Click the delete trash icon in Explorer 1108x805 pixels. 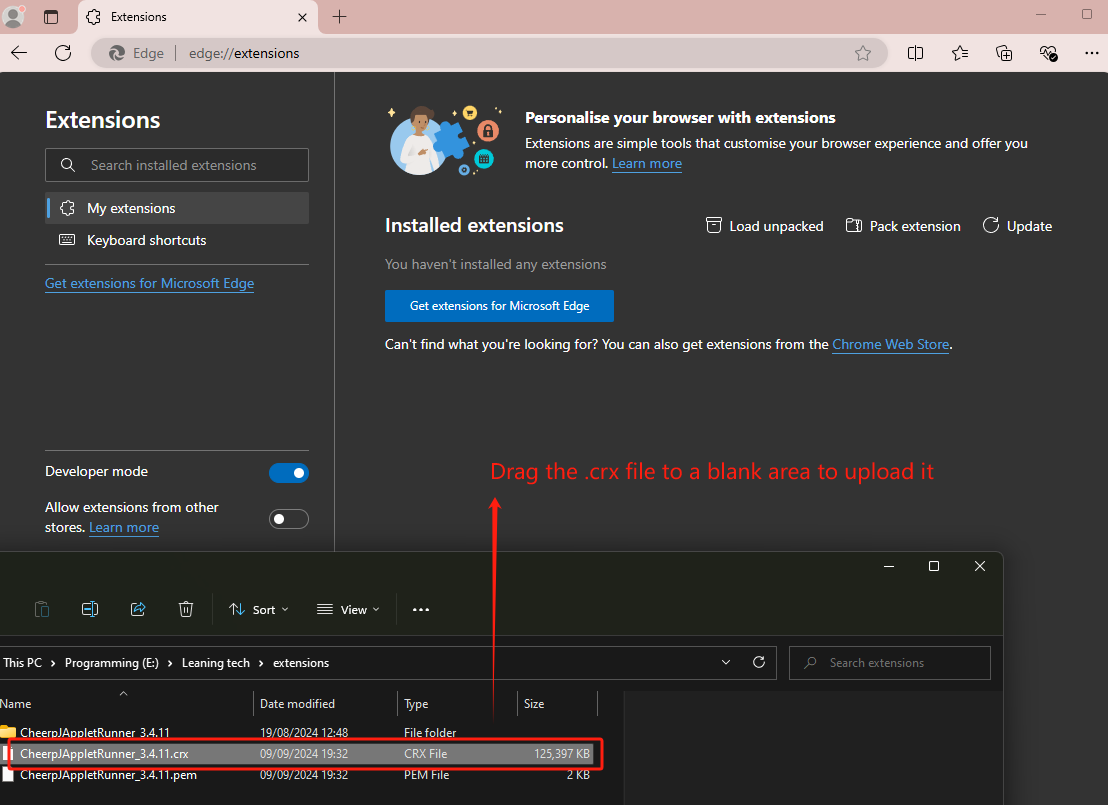click(x=186, y=609)
